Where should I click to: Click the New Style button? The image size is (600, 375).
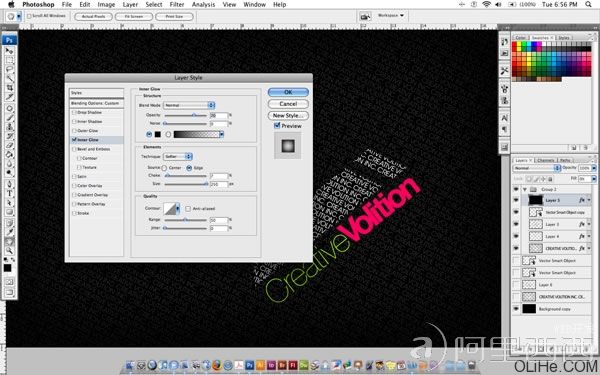pos(288,115)
